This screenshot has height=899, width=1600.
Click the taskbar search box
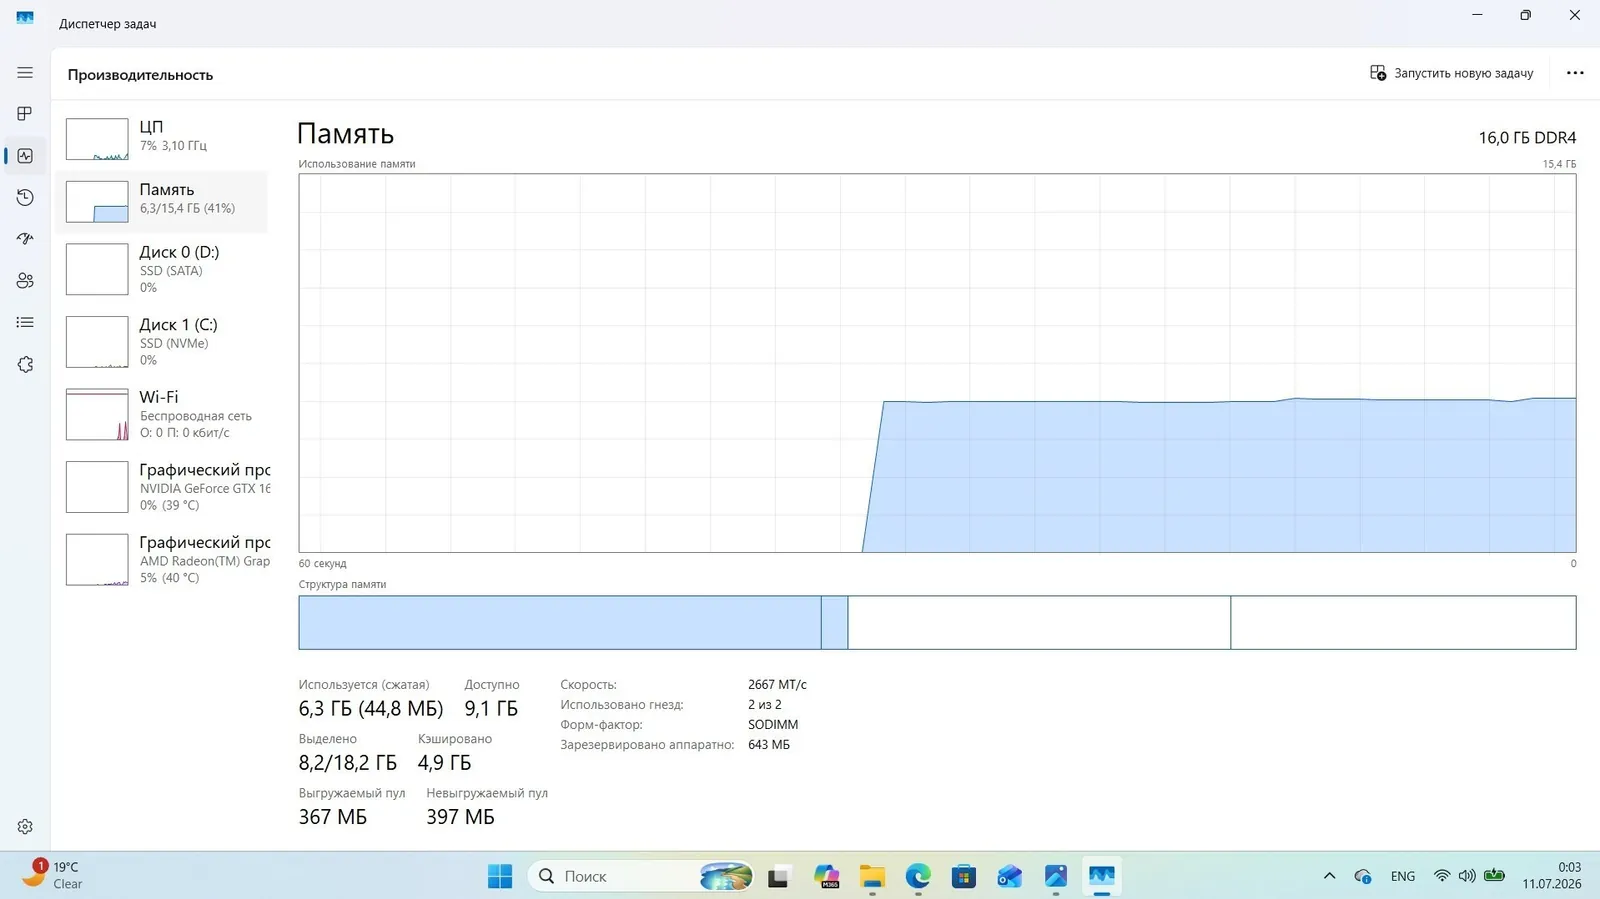[x=640, y=877]
